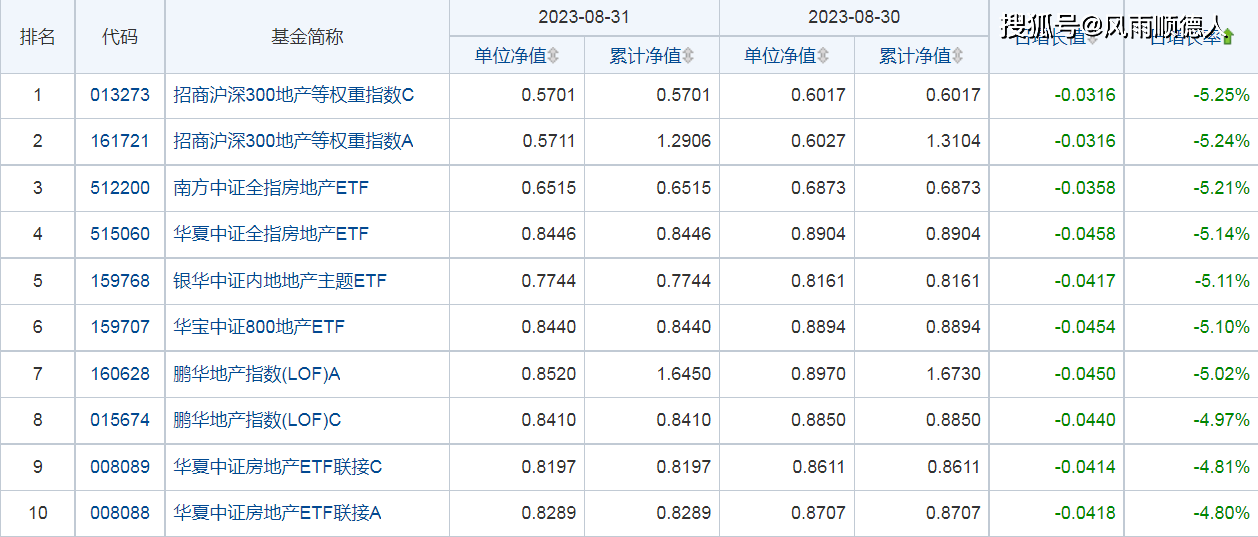Click sort icon beside 2023-08-31 单位净值
This screenshot has height=537, width=1258.
click(553, 56)
